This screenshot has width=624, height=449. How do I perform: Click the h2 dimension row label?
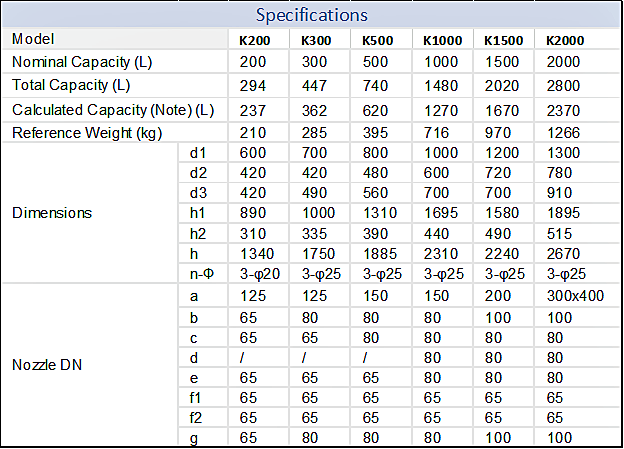click(198, 234)
